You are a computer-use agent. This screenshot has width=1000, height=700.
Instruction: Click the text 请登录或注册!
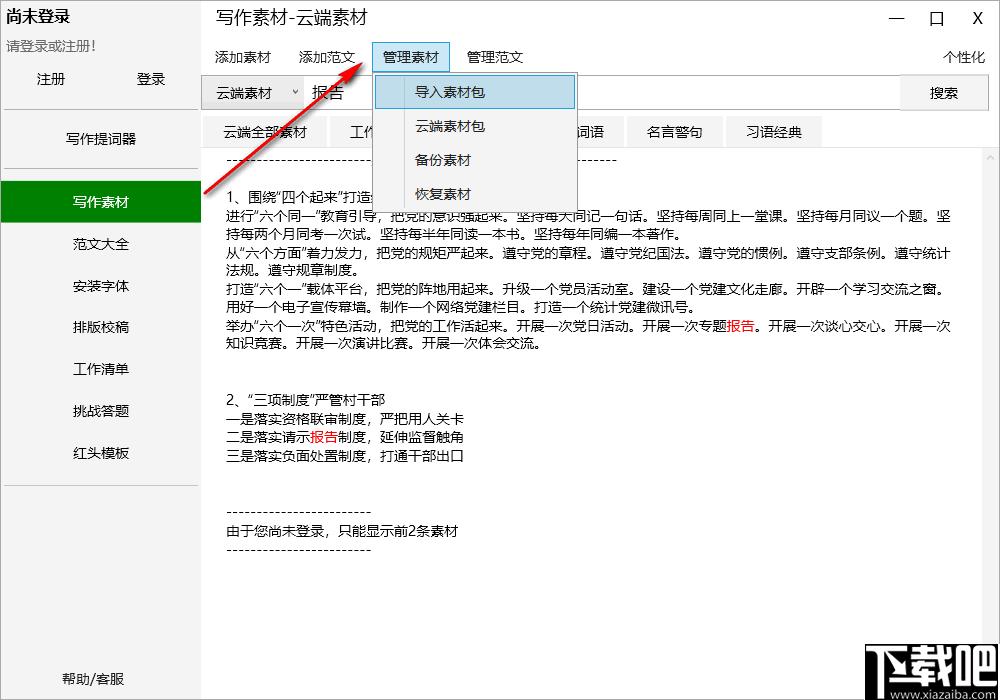pos(51,46)
